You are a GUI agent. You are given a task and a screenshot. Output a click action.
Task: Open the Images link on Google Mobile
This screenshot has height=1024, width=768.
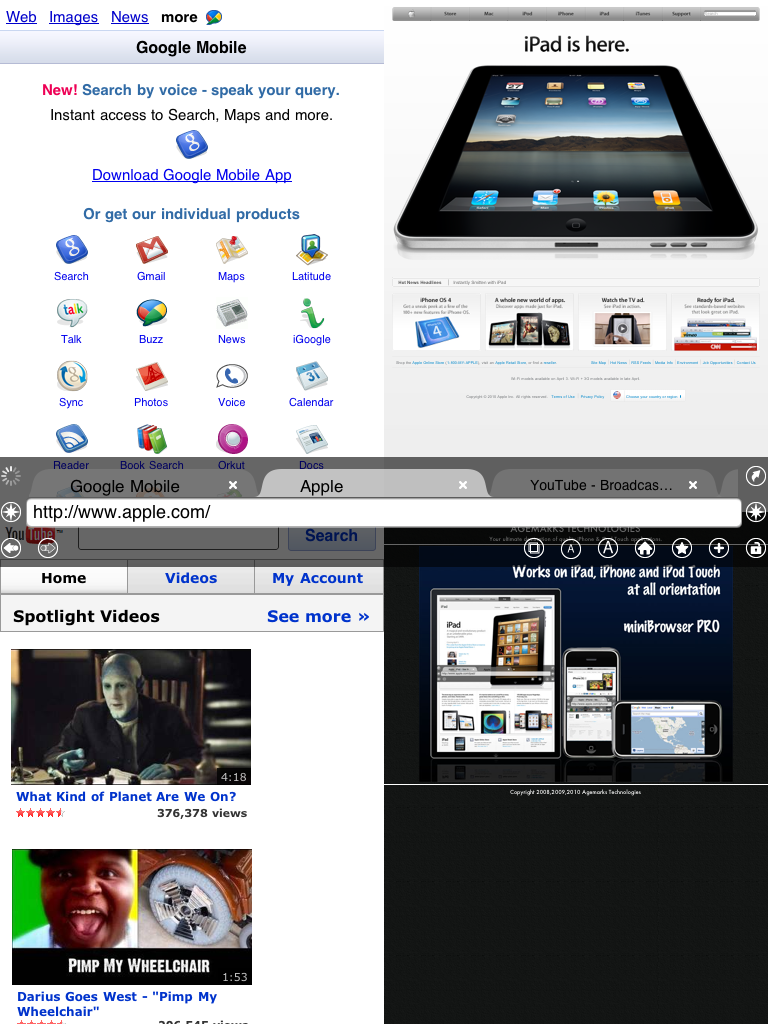[x=74, y=17]
